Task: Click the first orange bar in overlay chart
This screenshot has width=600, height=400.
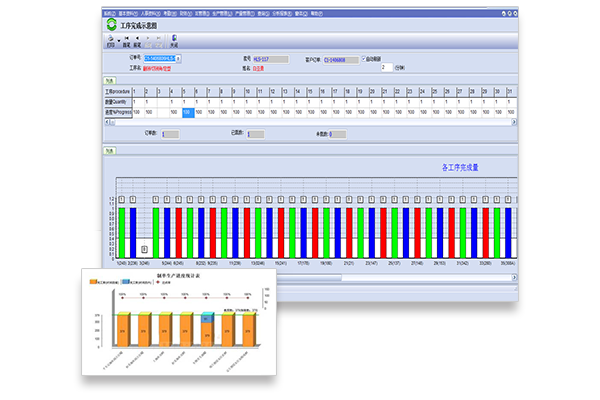Action: click(122, 331)
